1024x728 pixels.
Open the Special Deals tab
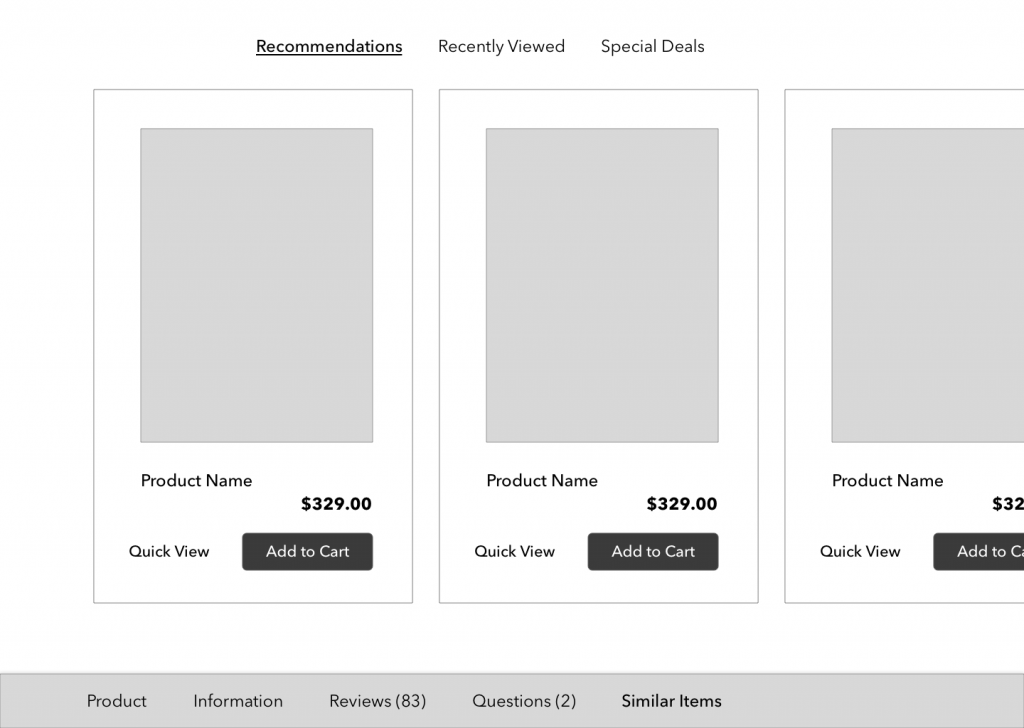point(652,47)
